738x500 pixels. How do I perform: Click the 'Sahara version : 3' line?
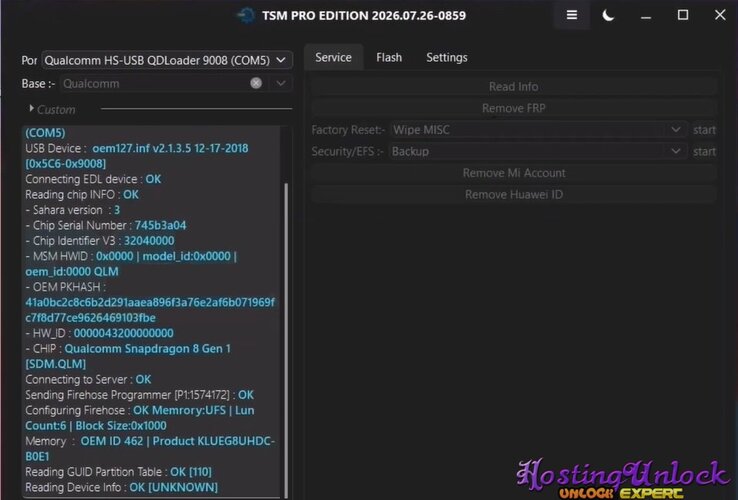tap(73, 210)
